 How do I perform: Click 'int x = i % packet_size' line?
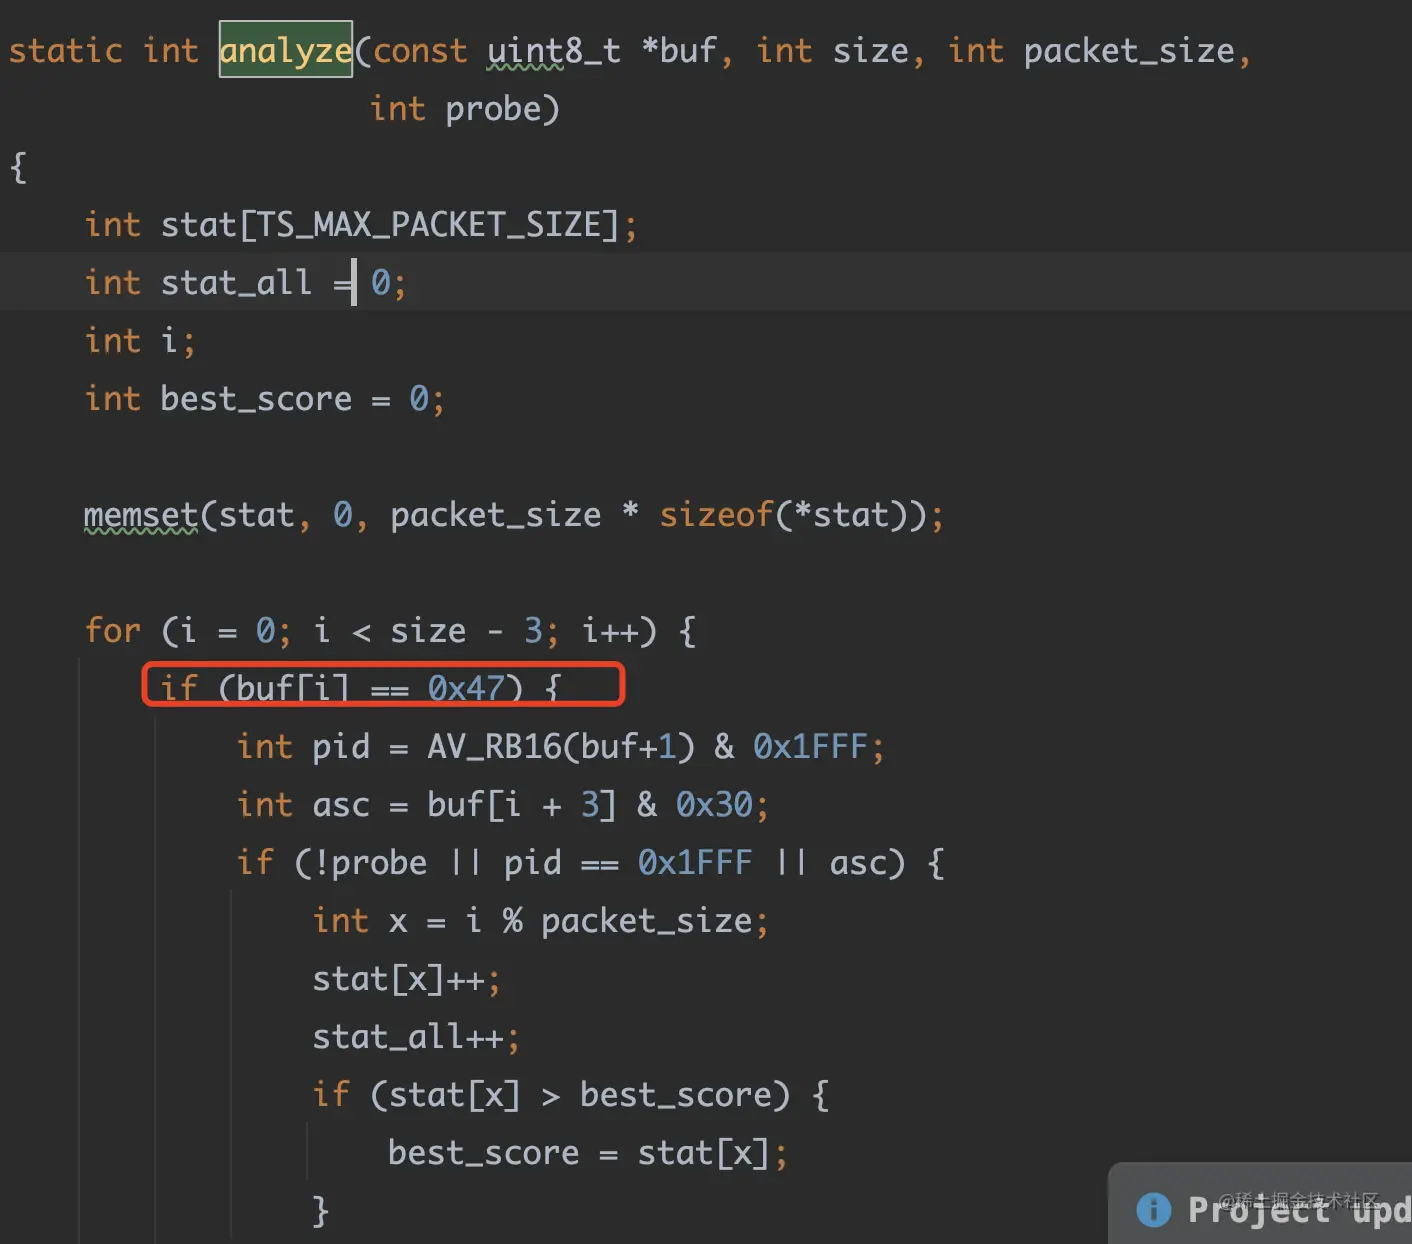click(540, 921)
